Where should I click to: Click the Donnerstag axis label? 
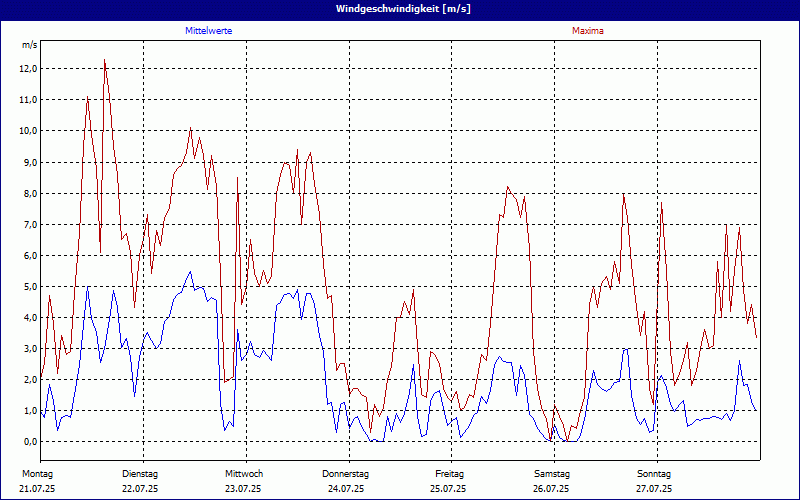point(346,473)
